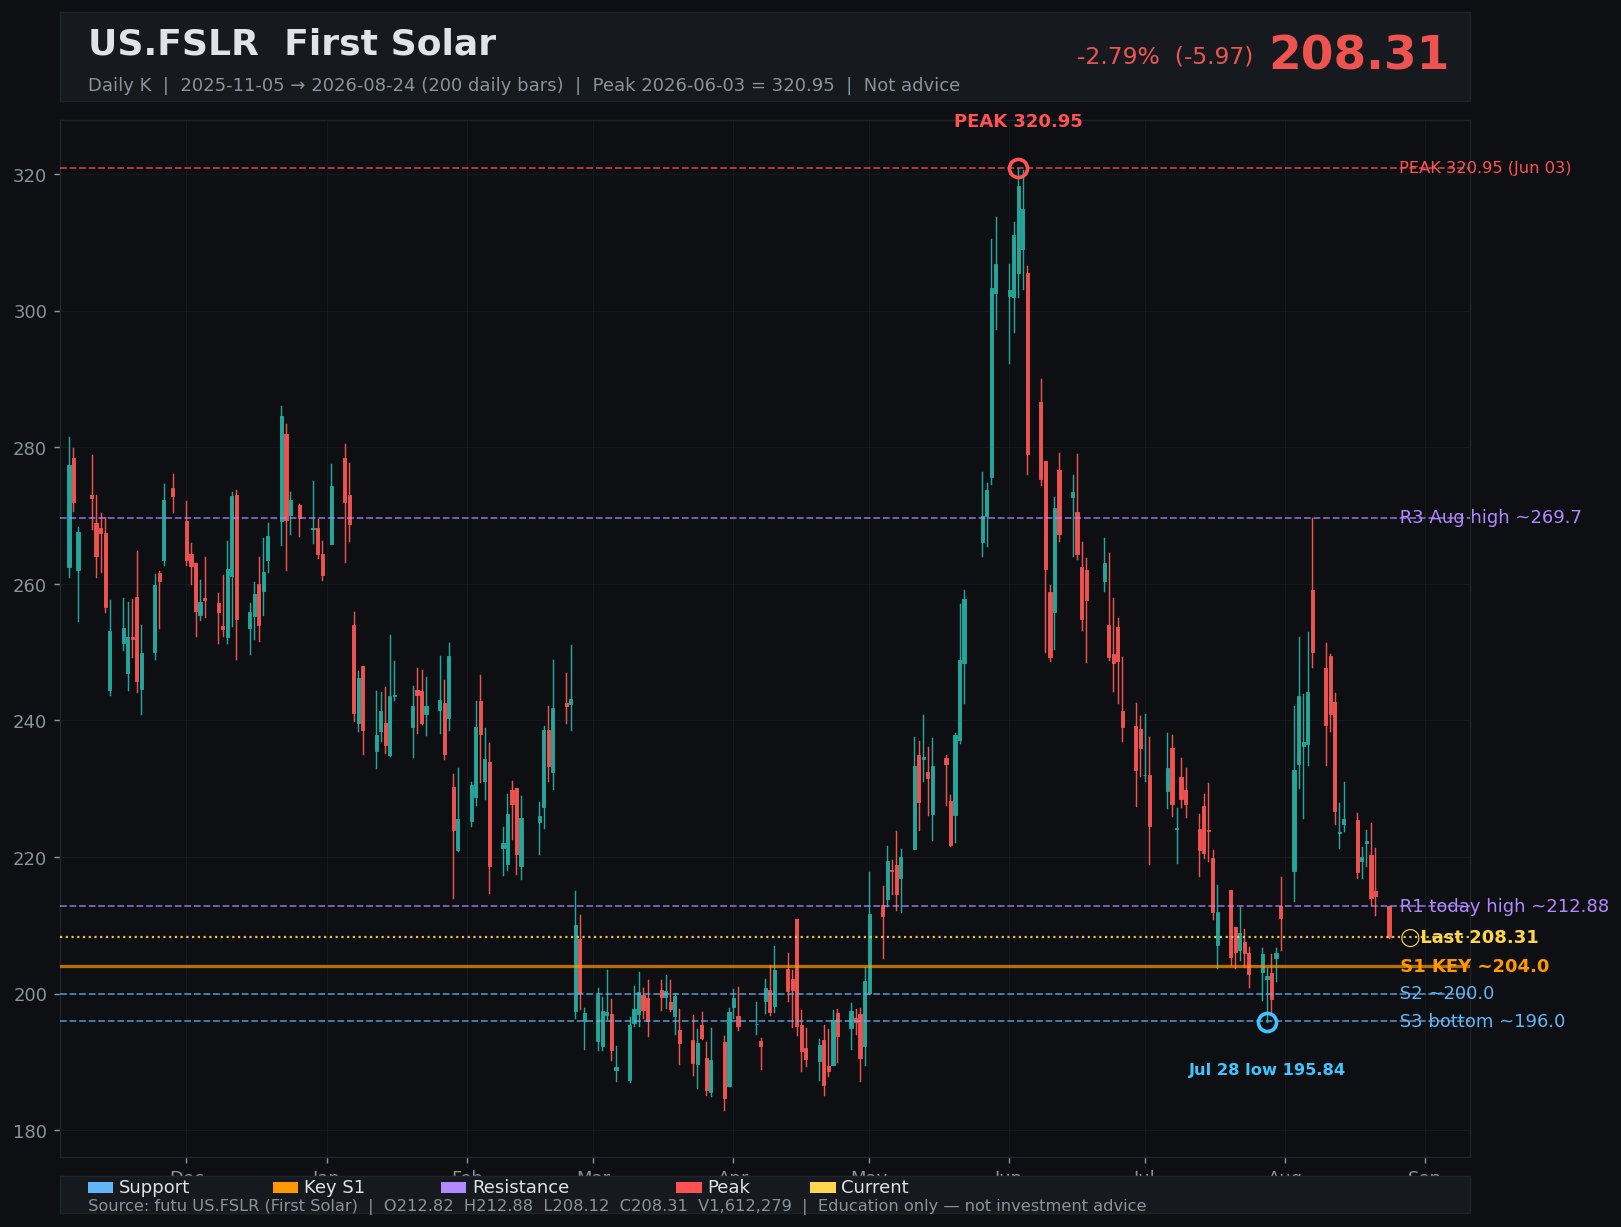Click the blue circle marker at the July 28 low
1621x1227 pixels.
(x=1267, y=1022)
